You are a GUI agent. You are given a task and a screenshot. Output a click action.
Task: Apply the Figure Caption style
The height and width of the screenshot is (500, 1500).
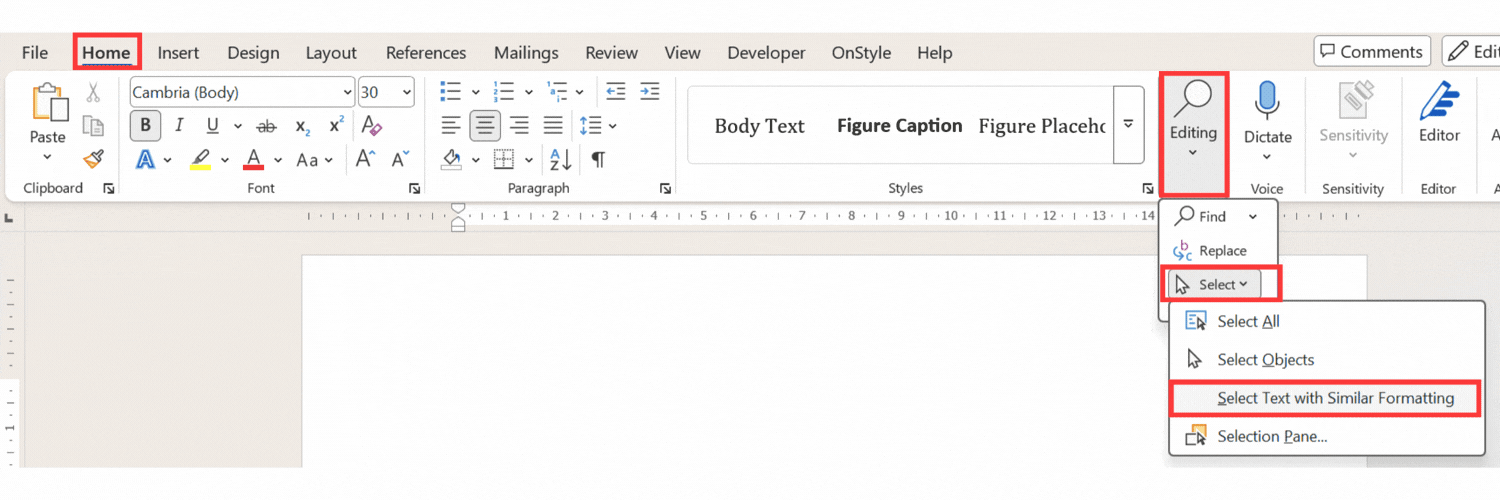tap(899, 126)
